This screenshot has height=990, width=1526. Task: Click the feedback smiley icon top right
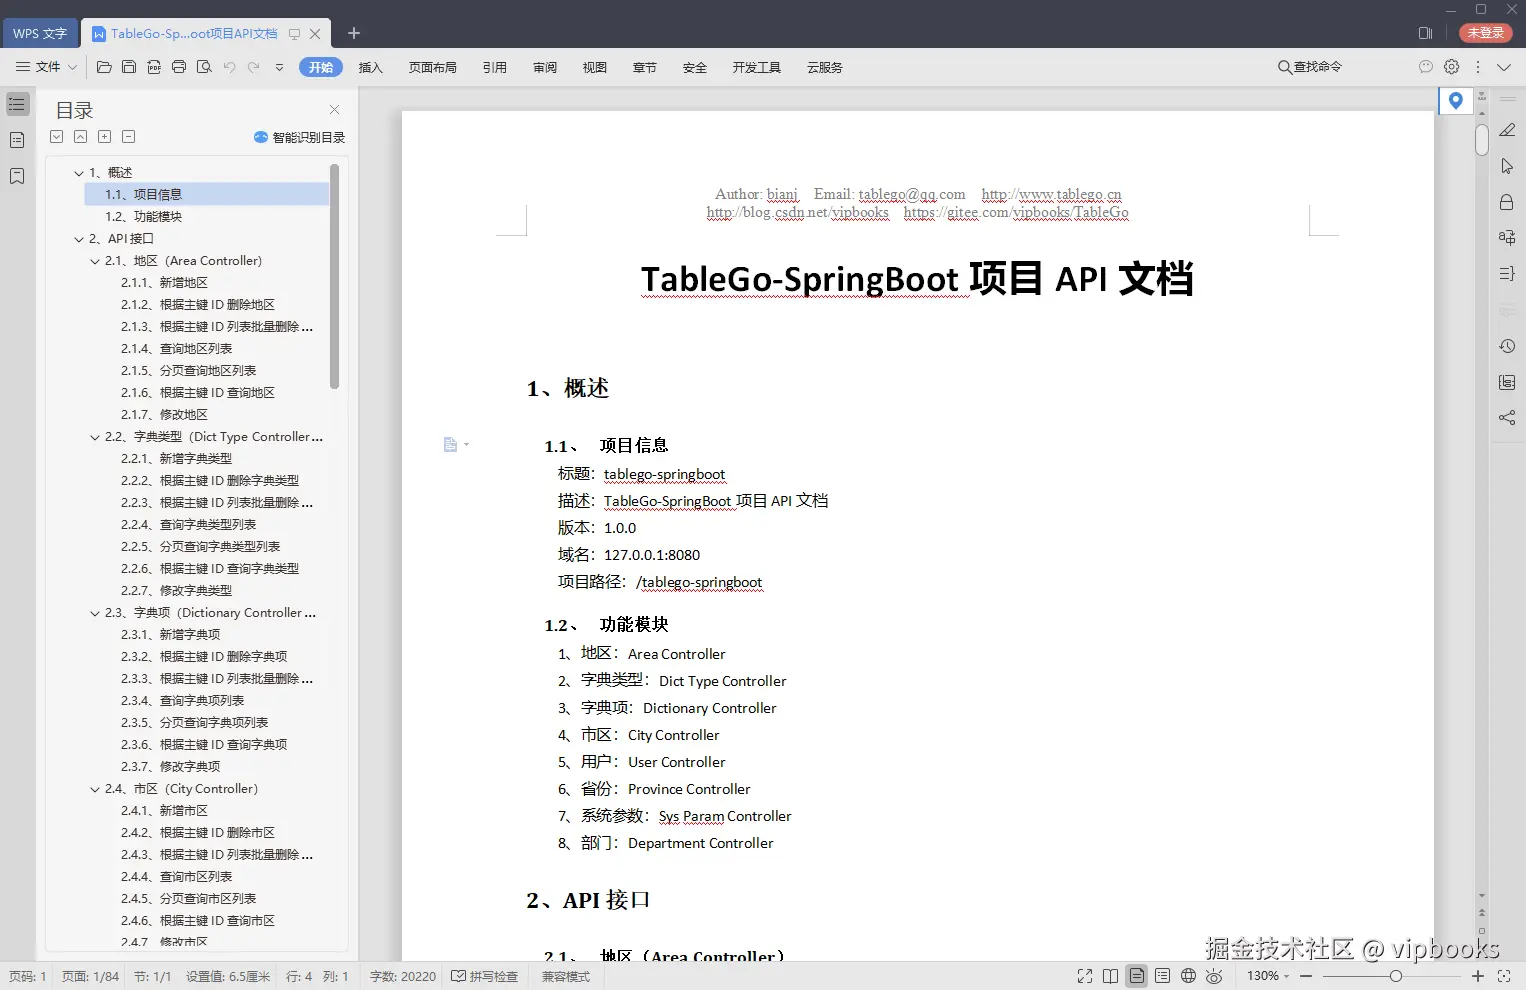pos(1426,67)
